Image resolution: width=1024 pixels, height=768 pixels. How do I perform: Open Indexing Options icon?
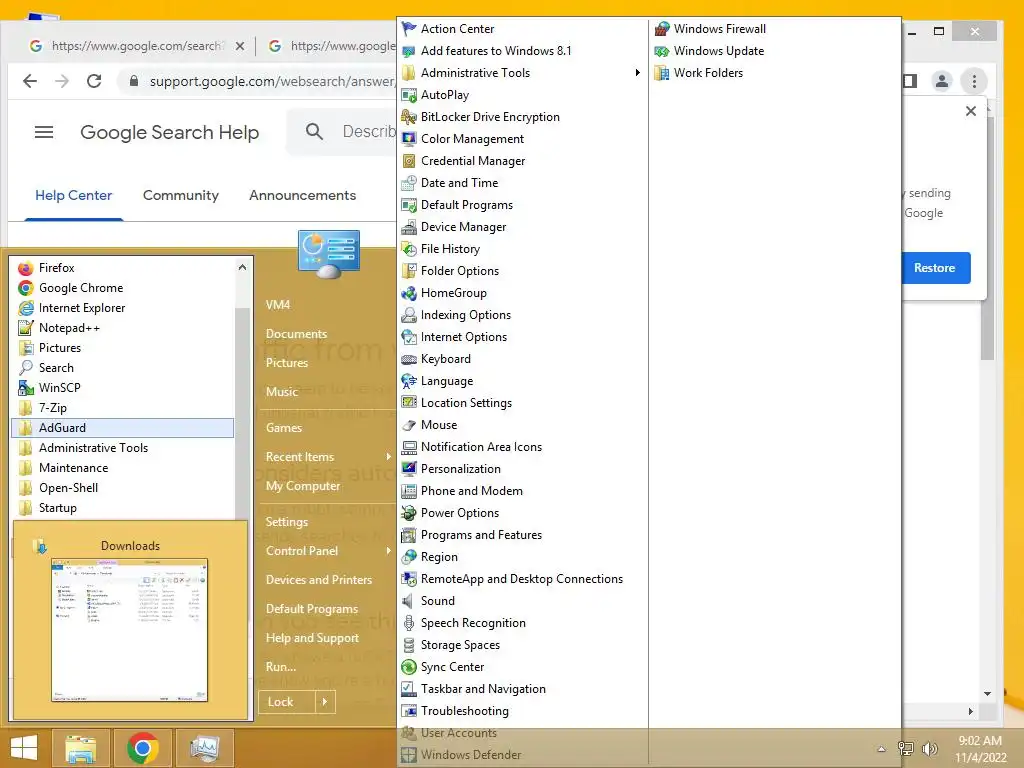[x=409, y=315]
